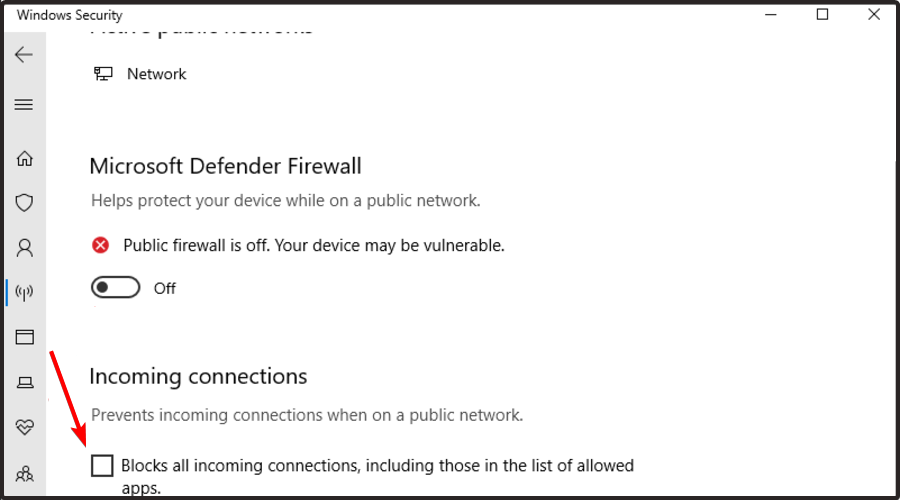Check the block all incoming connections checkbox
This screenshot has width=900, height=500.
click(102, 465)
